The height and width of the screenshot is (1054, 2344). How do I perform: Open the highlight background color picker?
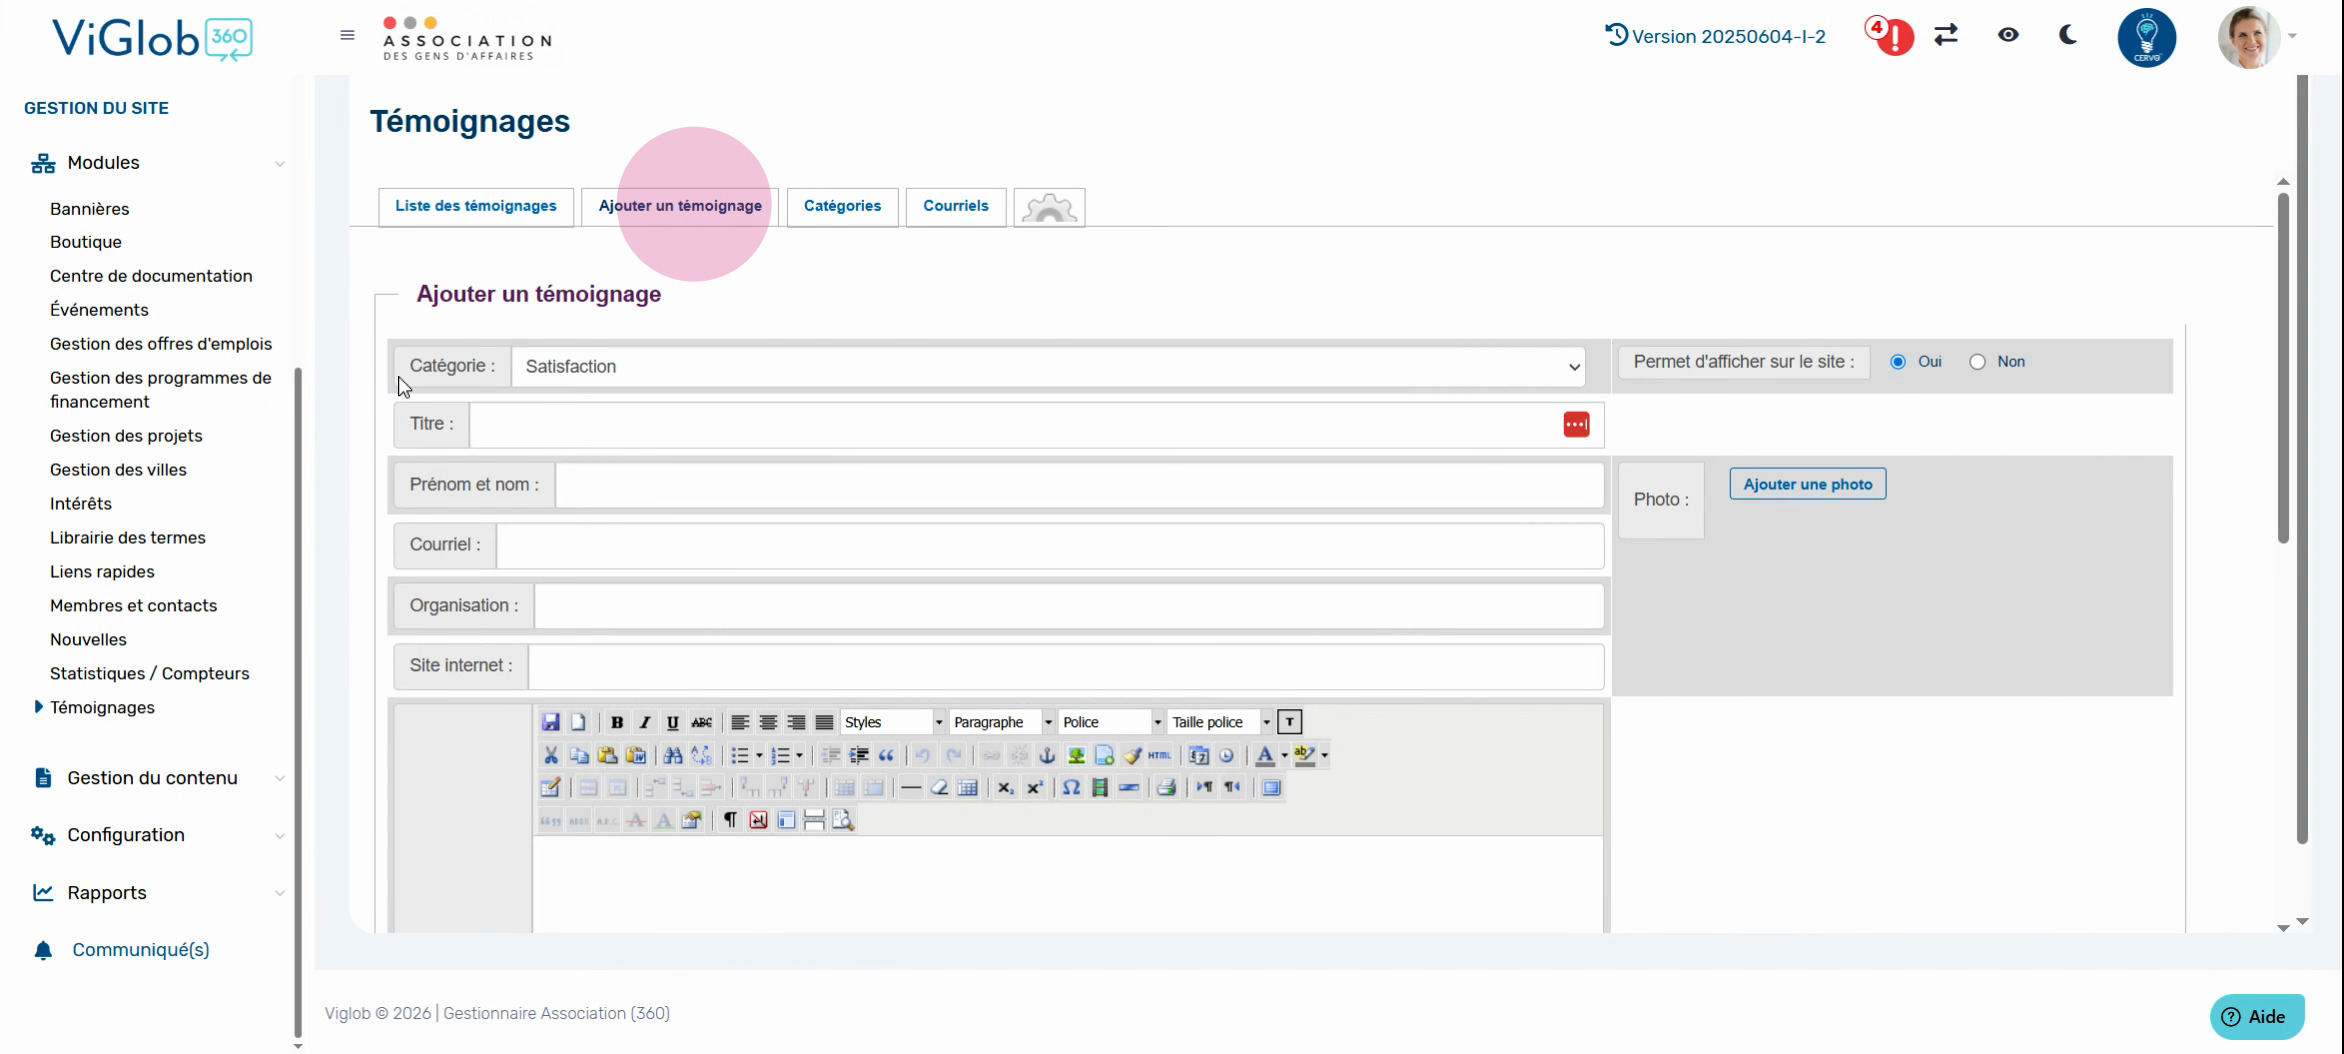click(x=1304, y=755)
